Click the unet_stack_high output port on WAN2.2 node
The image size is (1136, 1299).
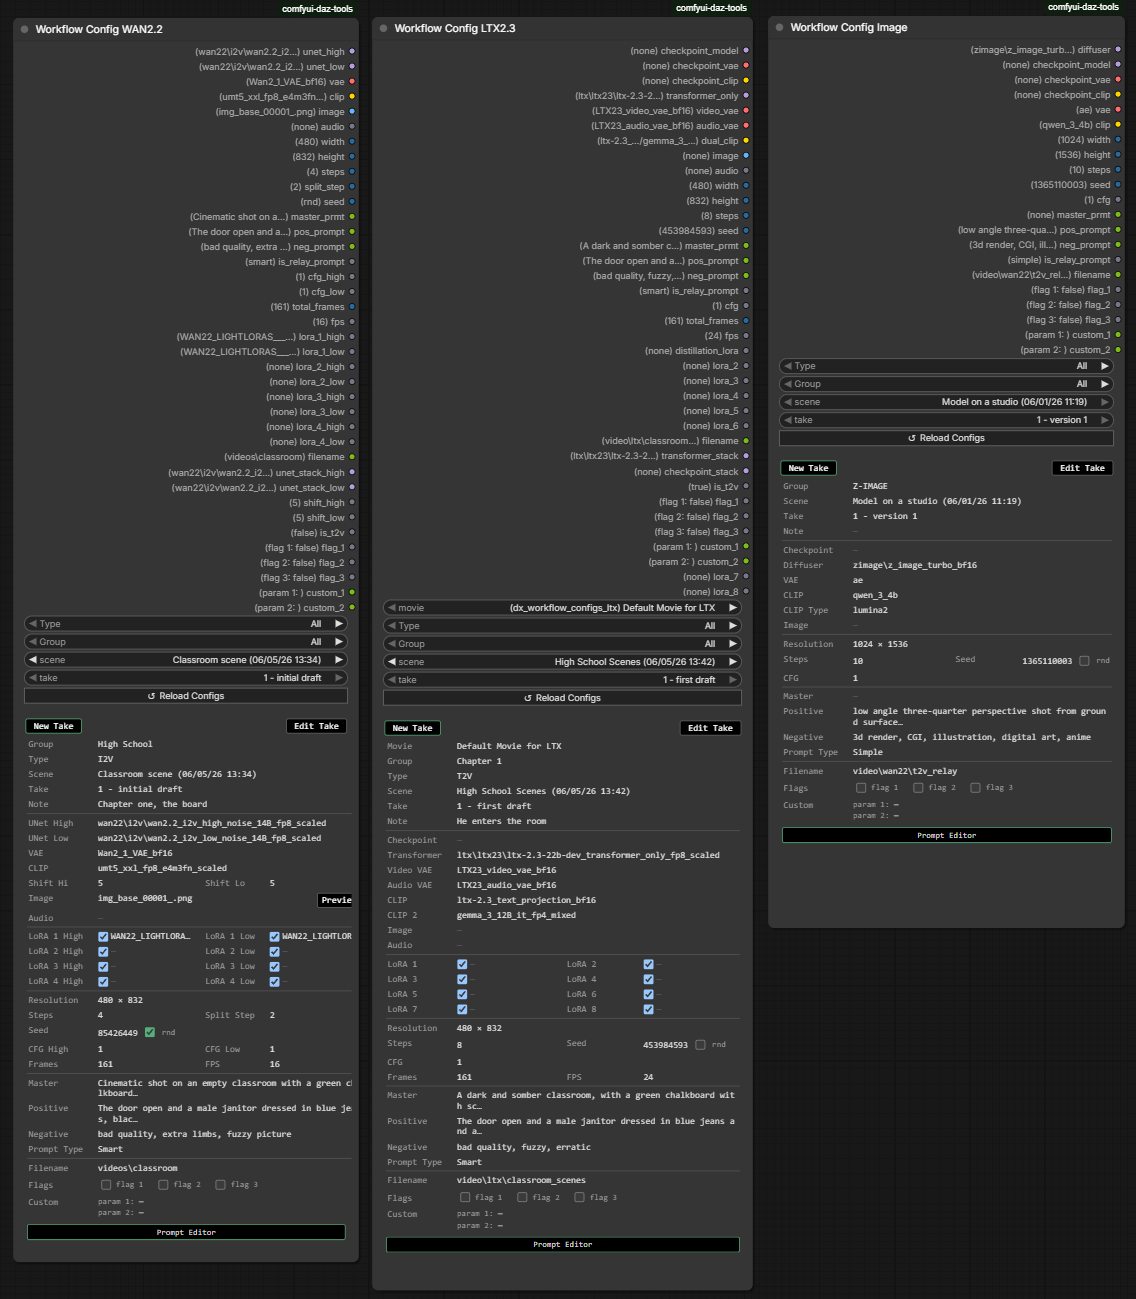click(x=352, y=472)
